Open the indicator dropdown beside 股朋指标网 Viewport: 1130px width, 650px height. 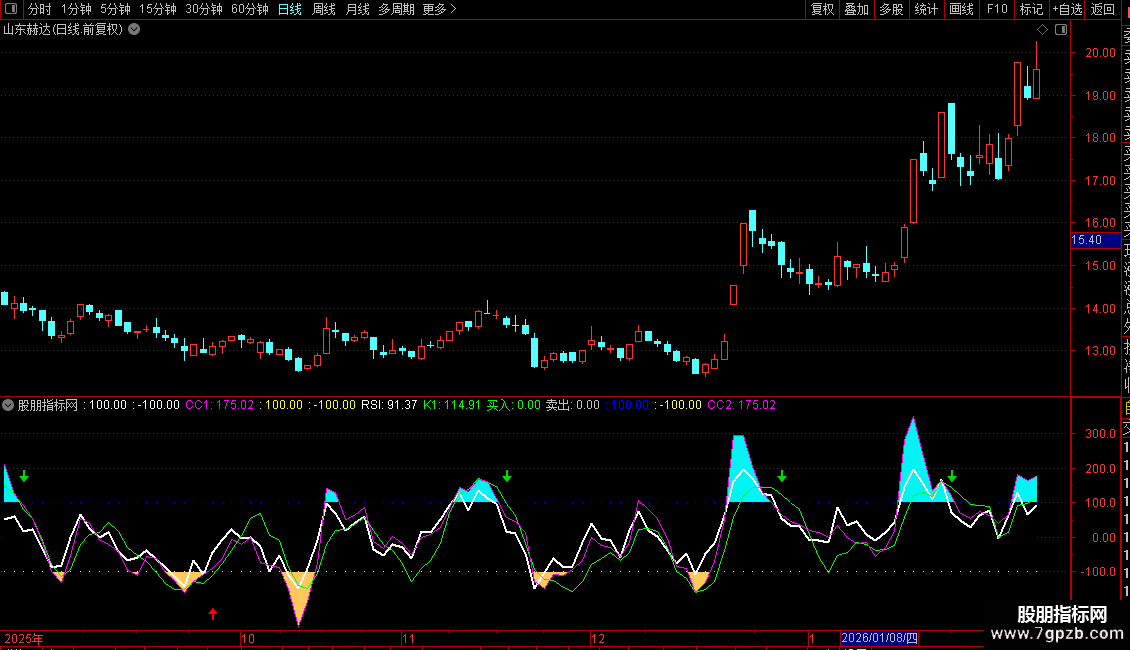click(x=8, y=405)
